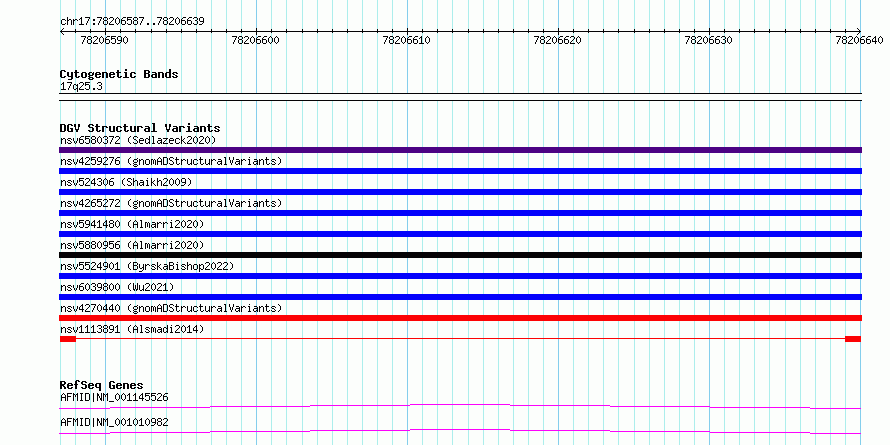Click the nsv5524901 (ByrskaBishop2022) label
Image resolution: width=890 pixels, height=445 pixels.
click(147, 266)
